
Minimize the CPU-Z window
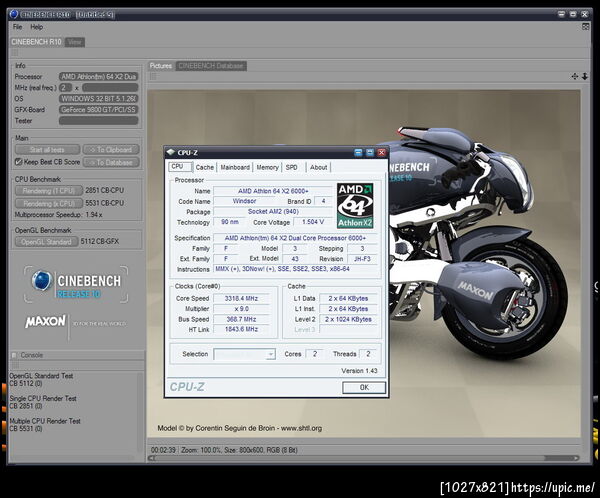click(x=358, y=152)
